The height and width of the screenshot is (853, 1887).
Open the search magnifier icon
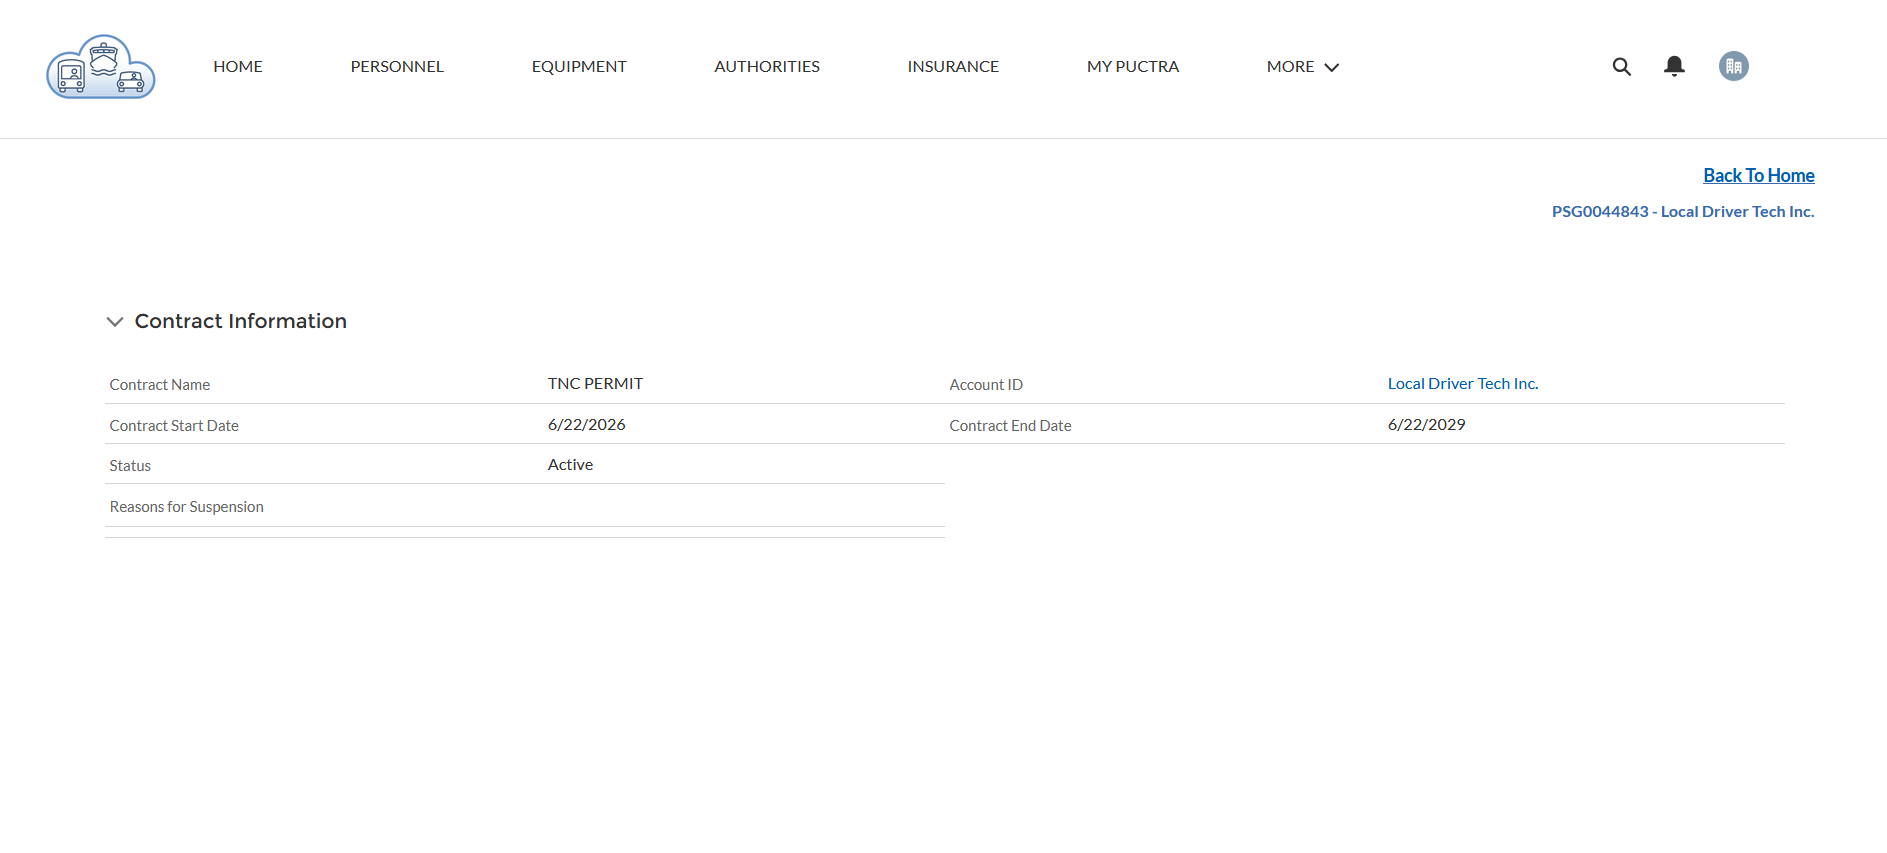pyautogui.click(x=1622, y=67)
